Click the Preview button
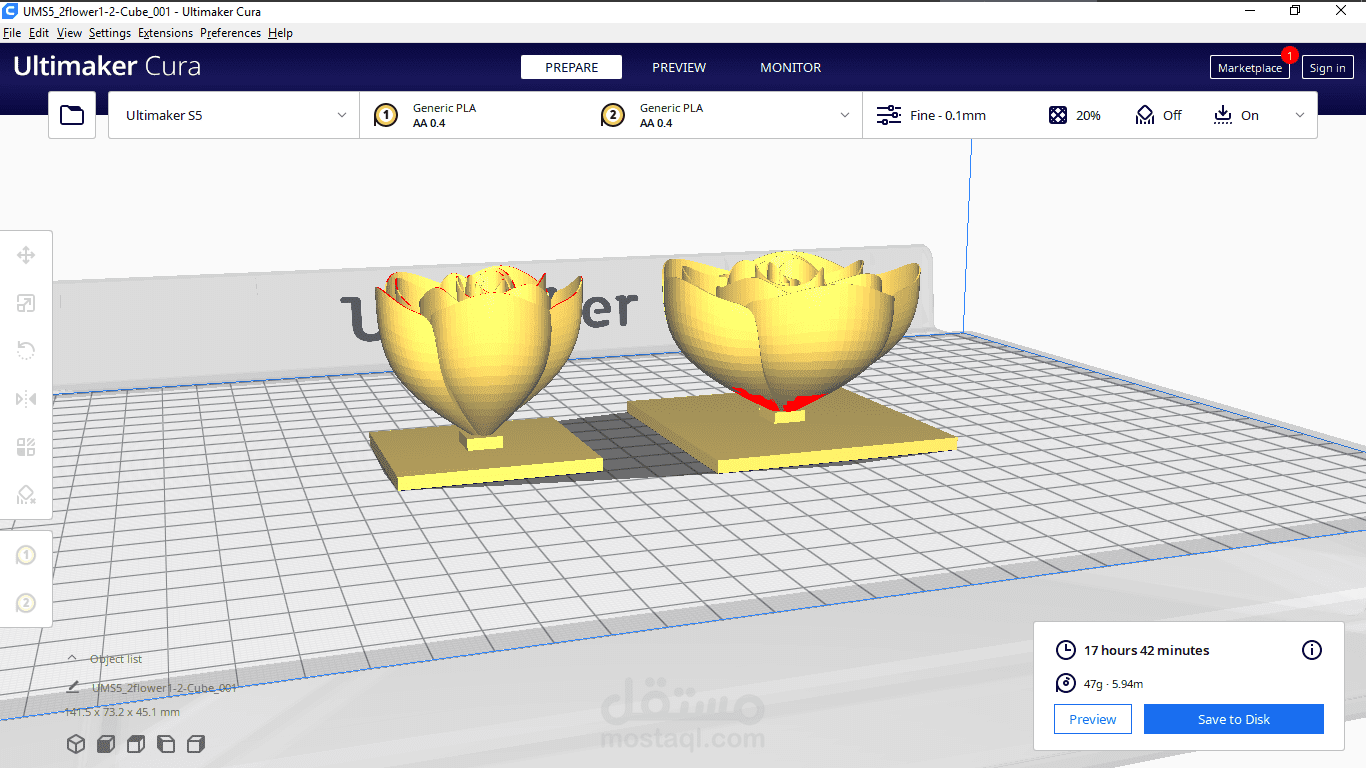 coord(1093,719)
